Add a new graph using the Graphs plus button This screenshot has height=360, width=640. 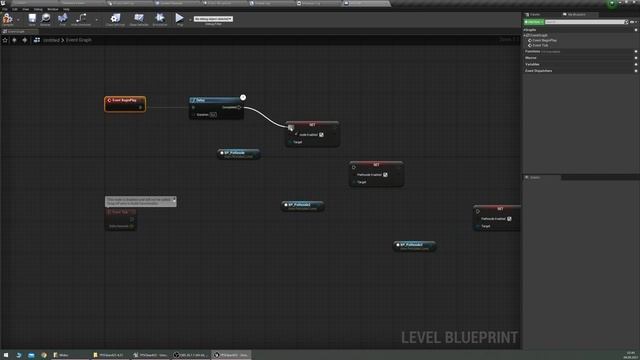[636, 30]
